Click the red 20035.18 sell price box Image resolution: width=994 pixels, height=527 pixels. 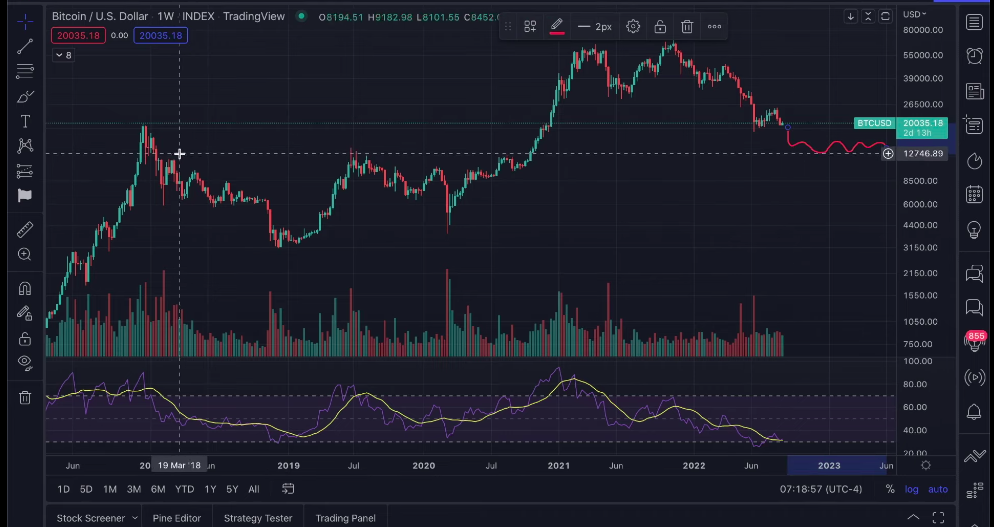point(78,36)
